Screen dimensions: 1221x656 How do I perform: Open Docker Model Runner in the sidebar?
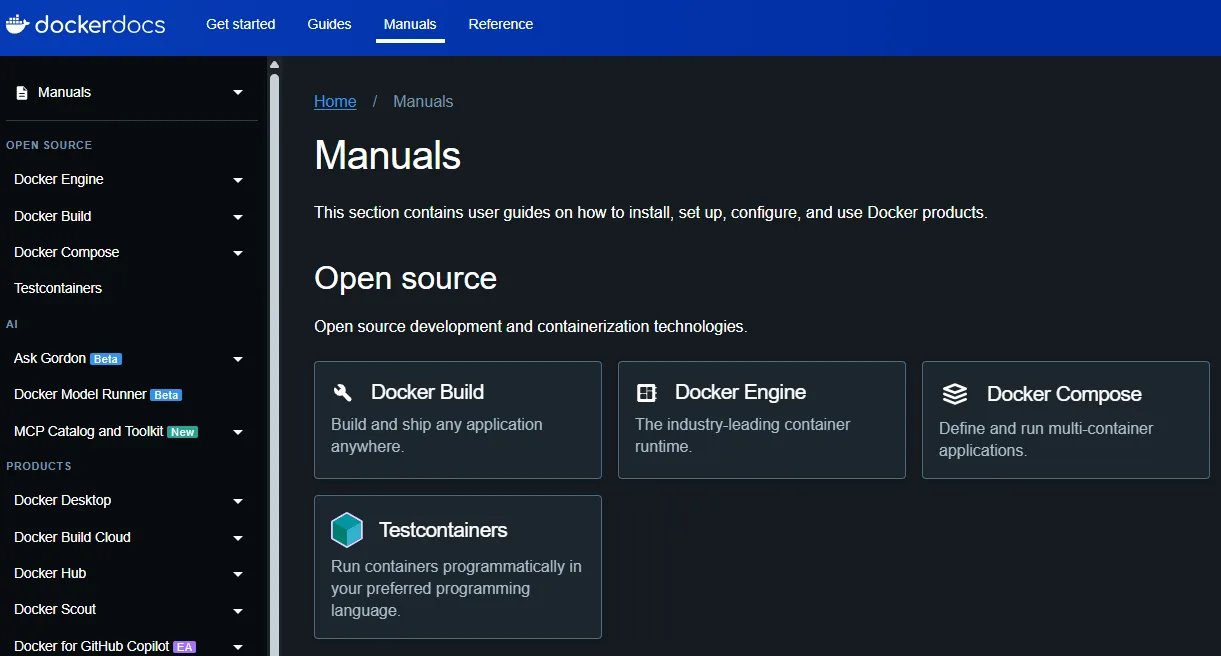[80, 394]
